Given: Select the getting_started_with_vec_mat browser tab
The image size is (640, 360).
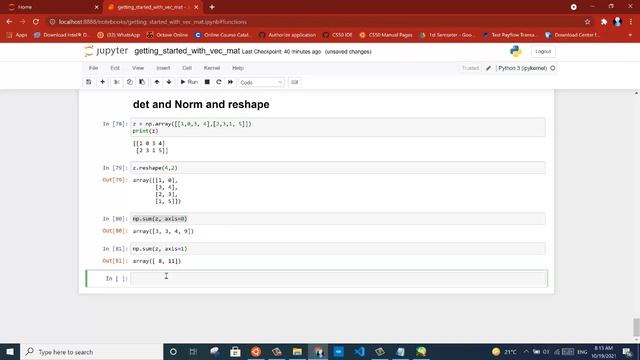Looking at the screenshot, I should click(152, 7).
